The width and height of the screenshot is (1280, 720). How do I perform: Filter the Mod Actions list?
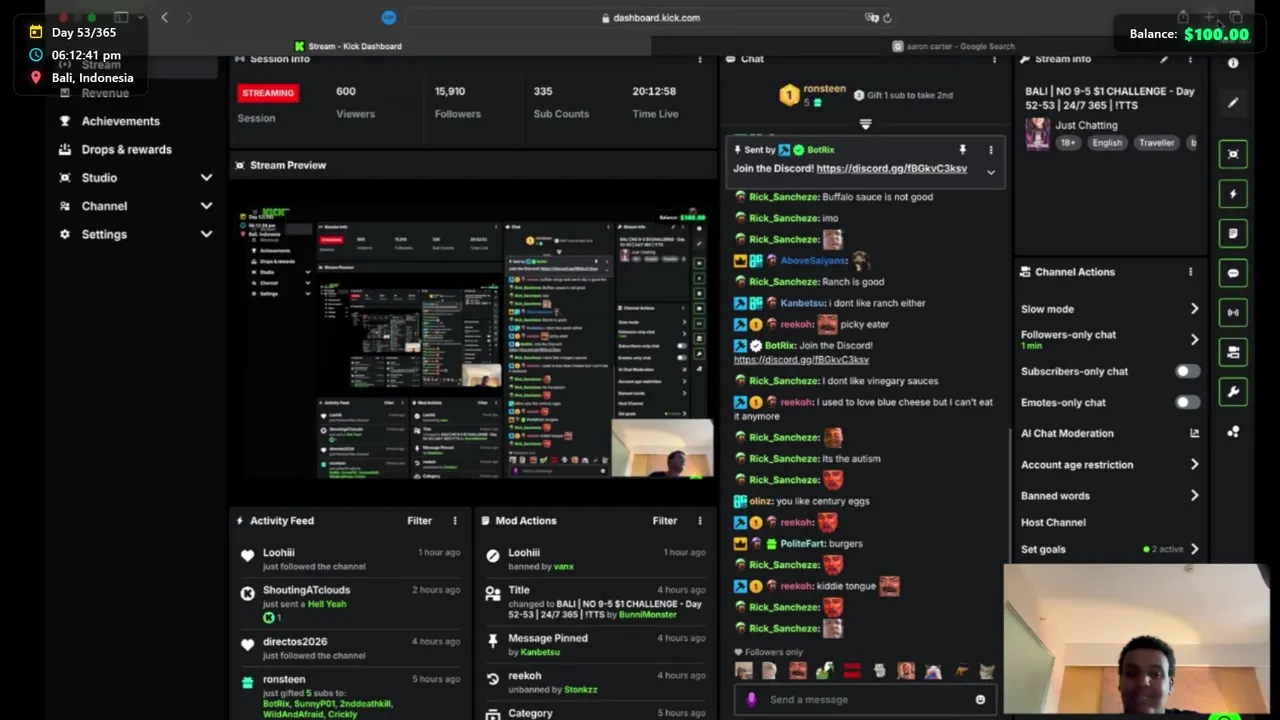coord(664,521)
